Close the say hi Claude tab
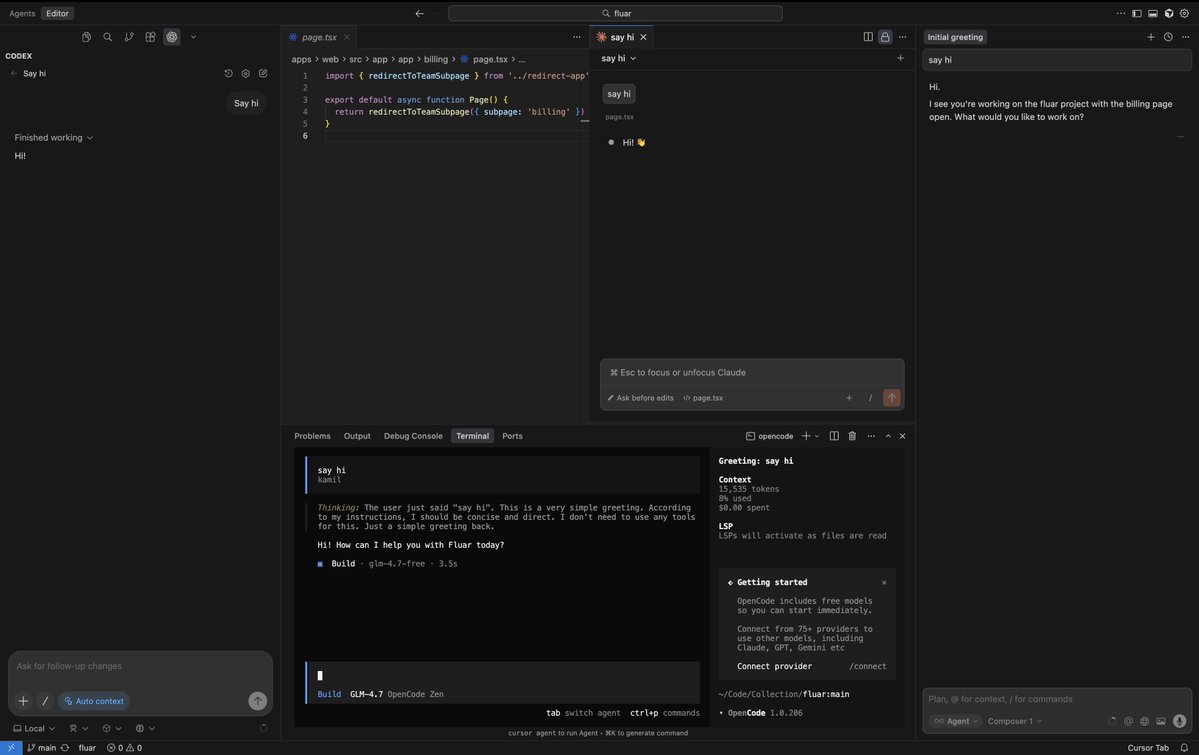 (643, 37)
